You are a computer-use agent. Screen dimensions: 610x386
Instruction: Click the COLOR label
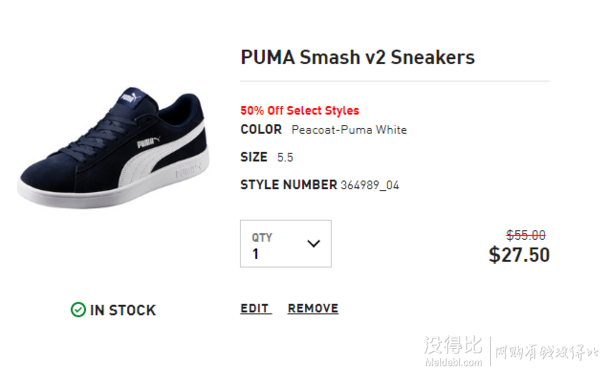point(261,129)
